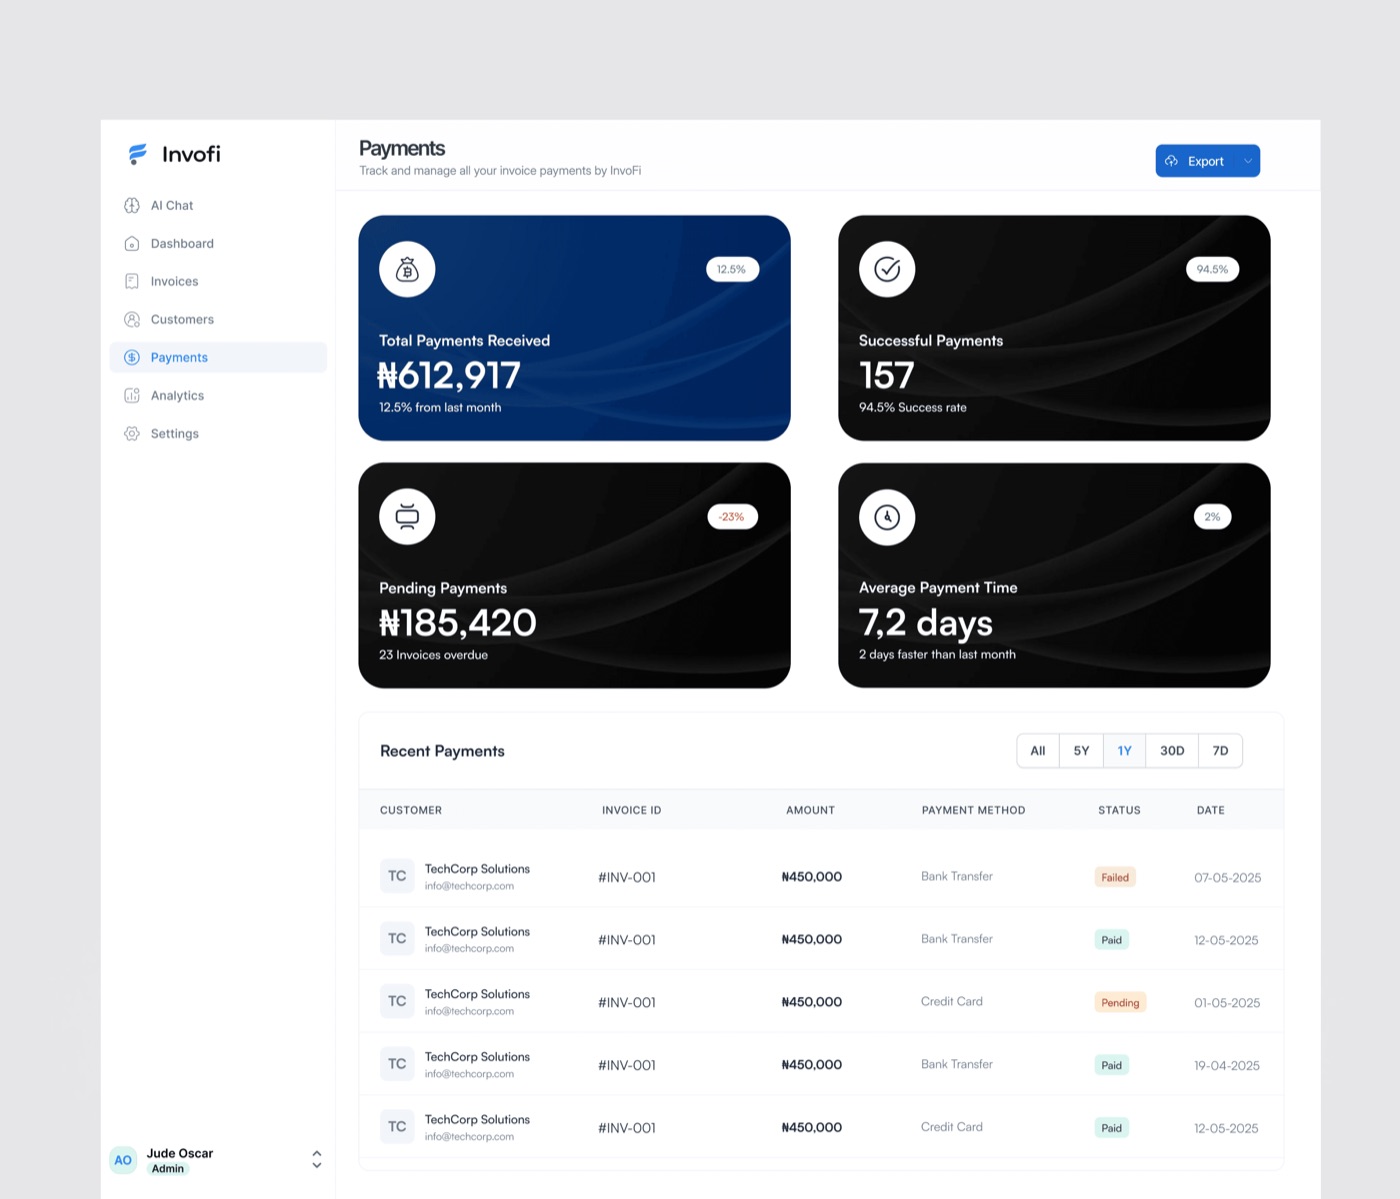Click the Export button
Viewport: 1400px width, 1199px height.
pyautogui.click(x=1197, y=161)
